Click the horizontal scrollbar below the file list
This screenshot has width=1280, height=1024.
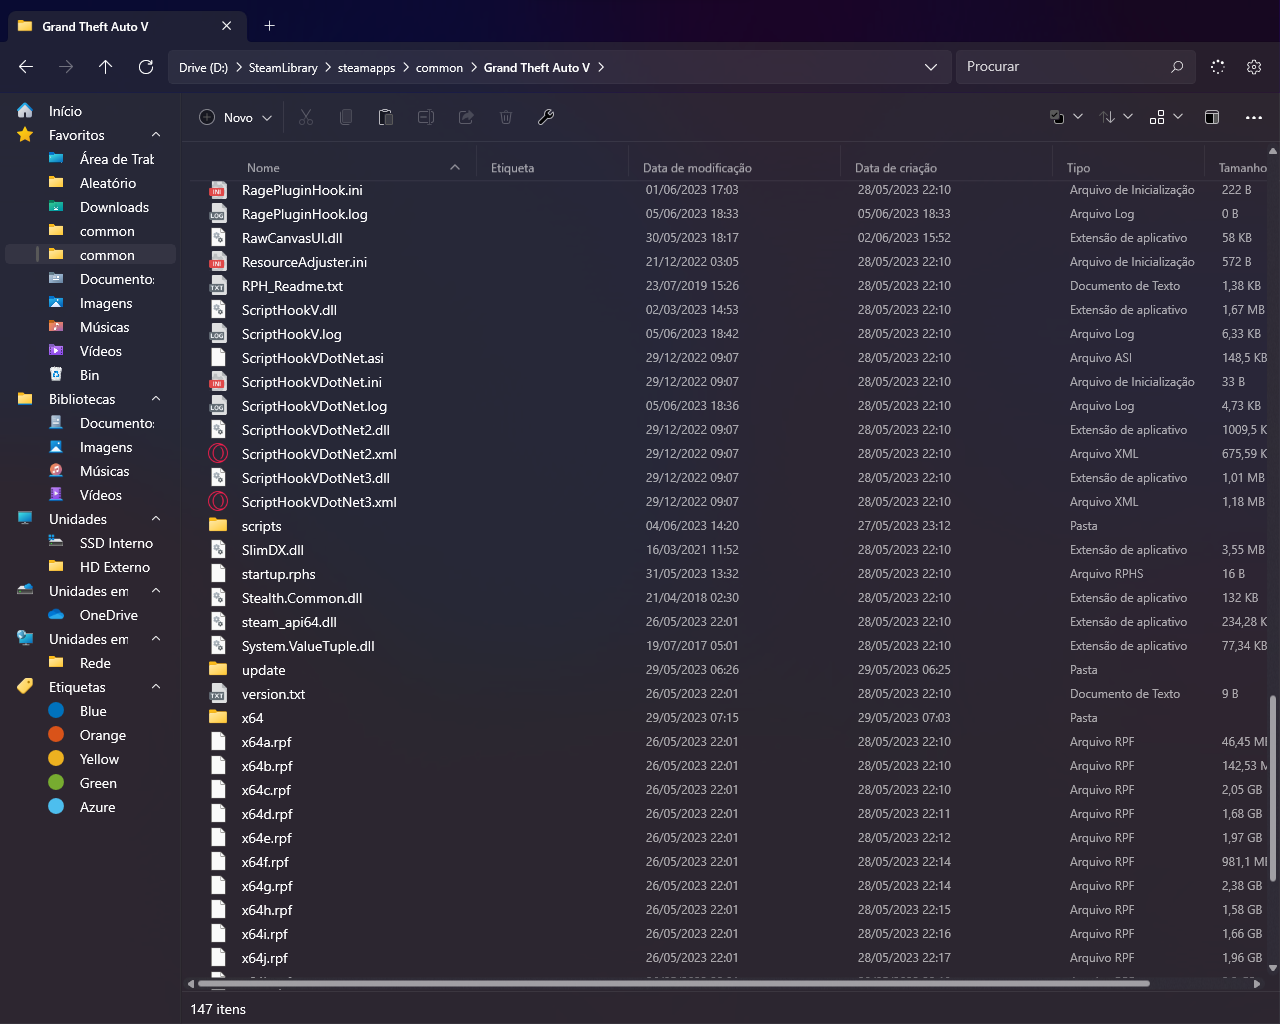coord(673,984)
